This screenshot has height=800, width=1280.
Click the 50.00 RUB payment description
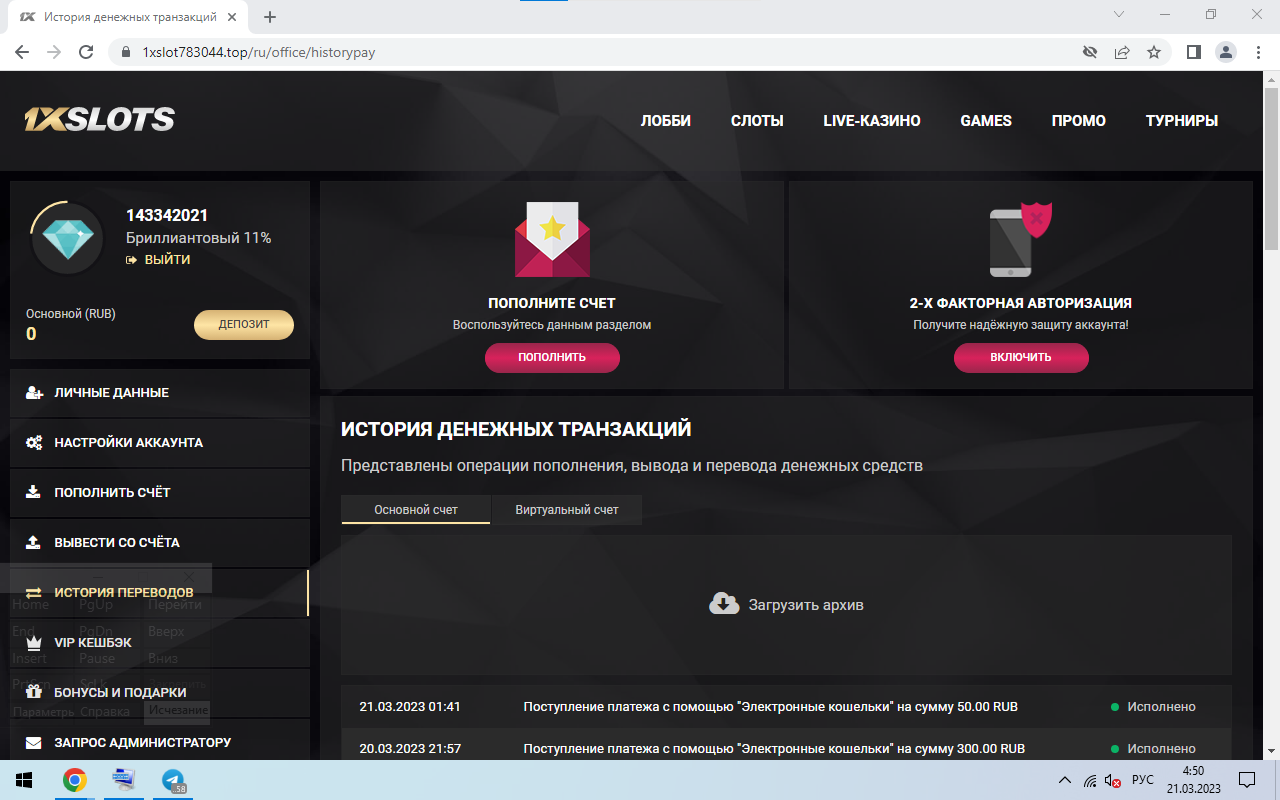click(x=771, y=707)
